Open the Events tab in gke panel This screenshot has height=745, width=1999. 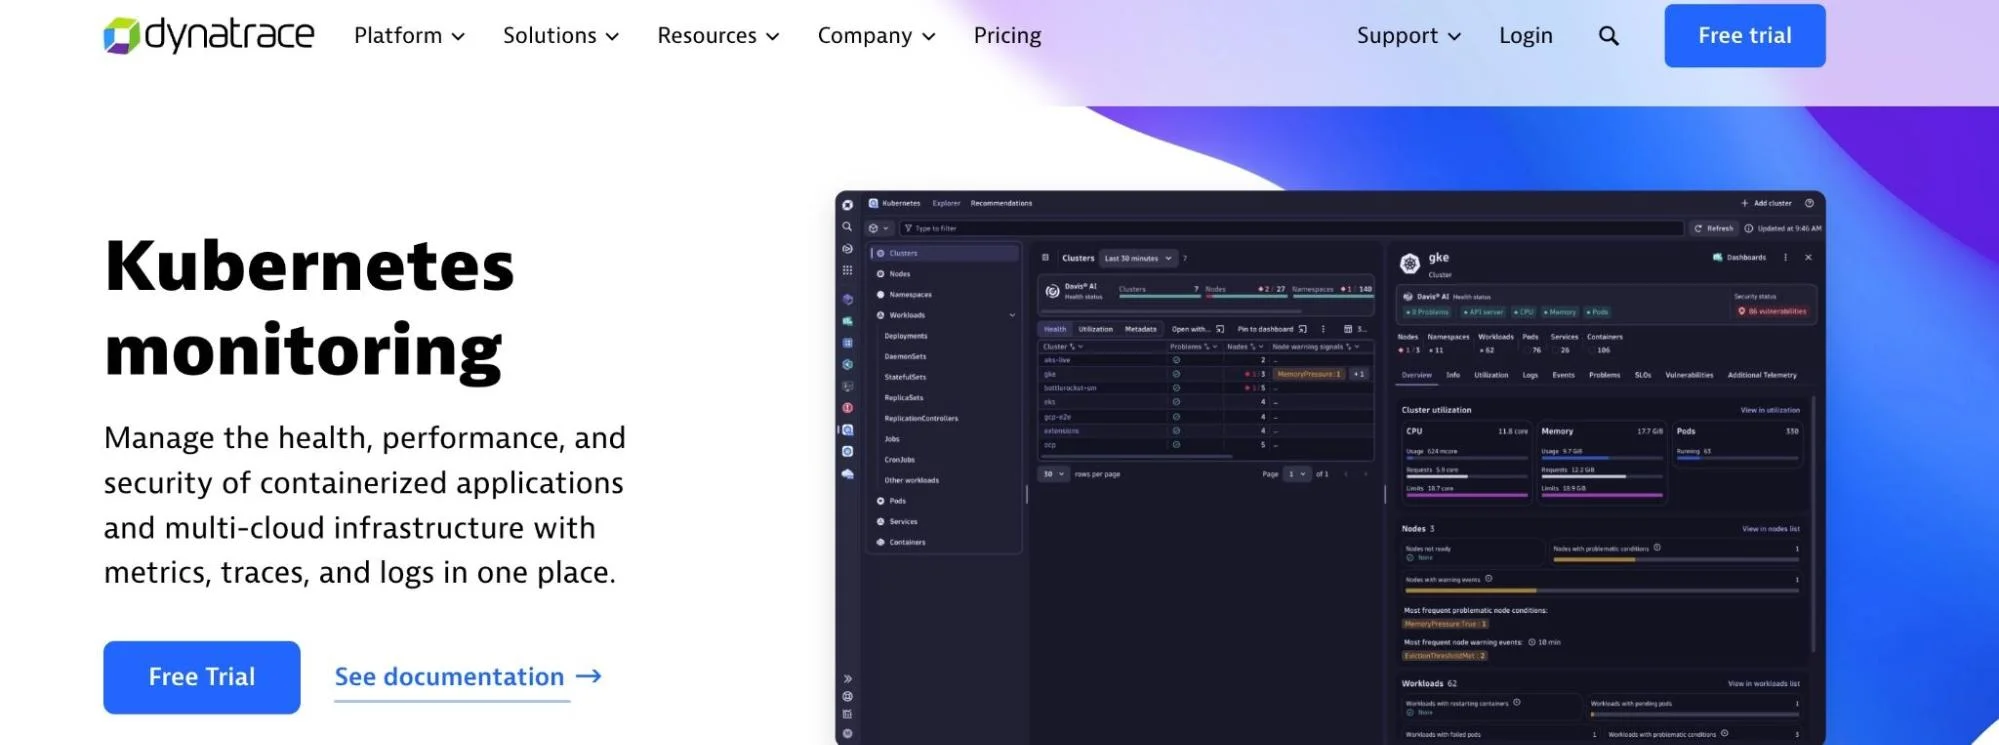[1563, 375]
